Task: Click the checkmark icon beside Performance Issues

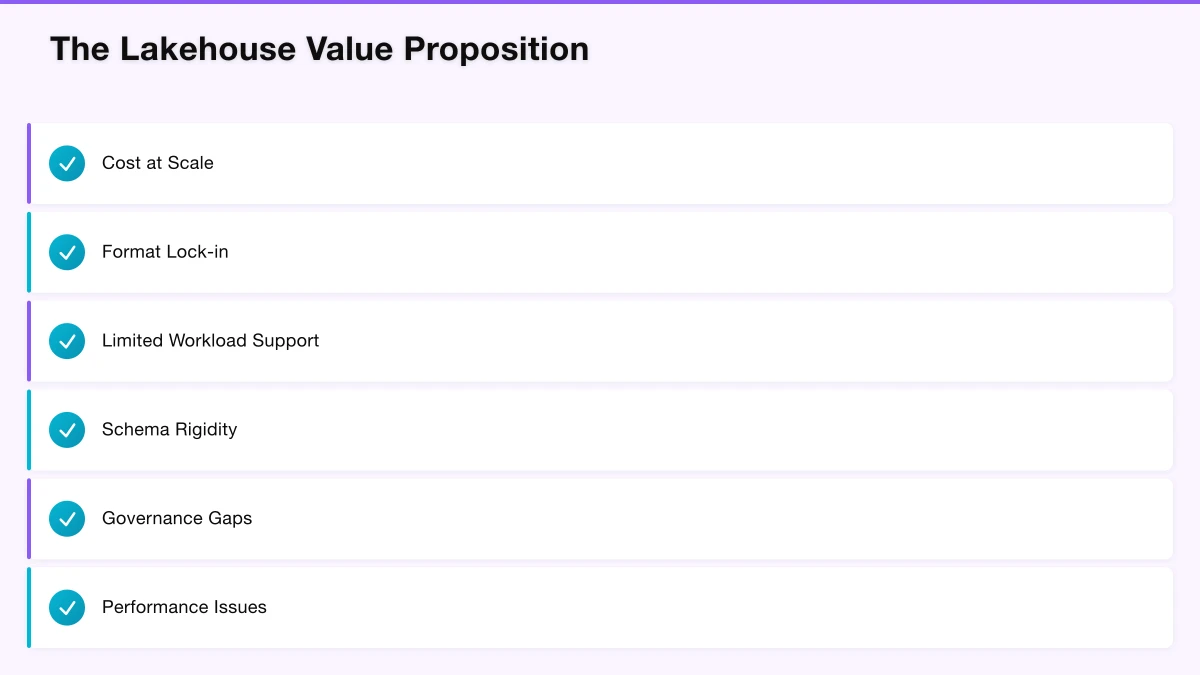Action: pos(67,608)
